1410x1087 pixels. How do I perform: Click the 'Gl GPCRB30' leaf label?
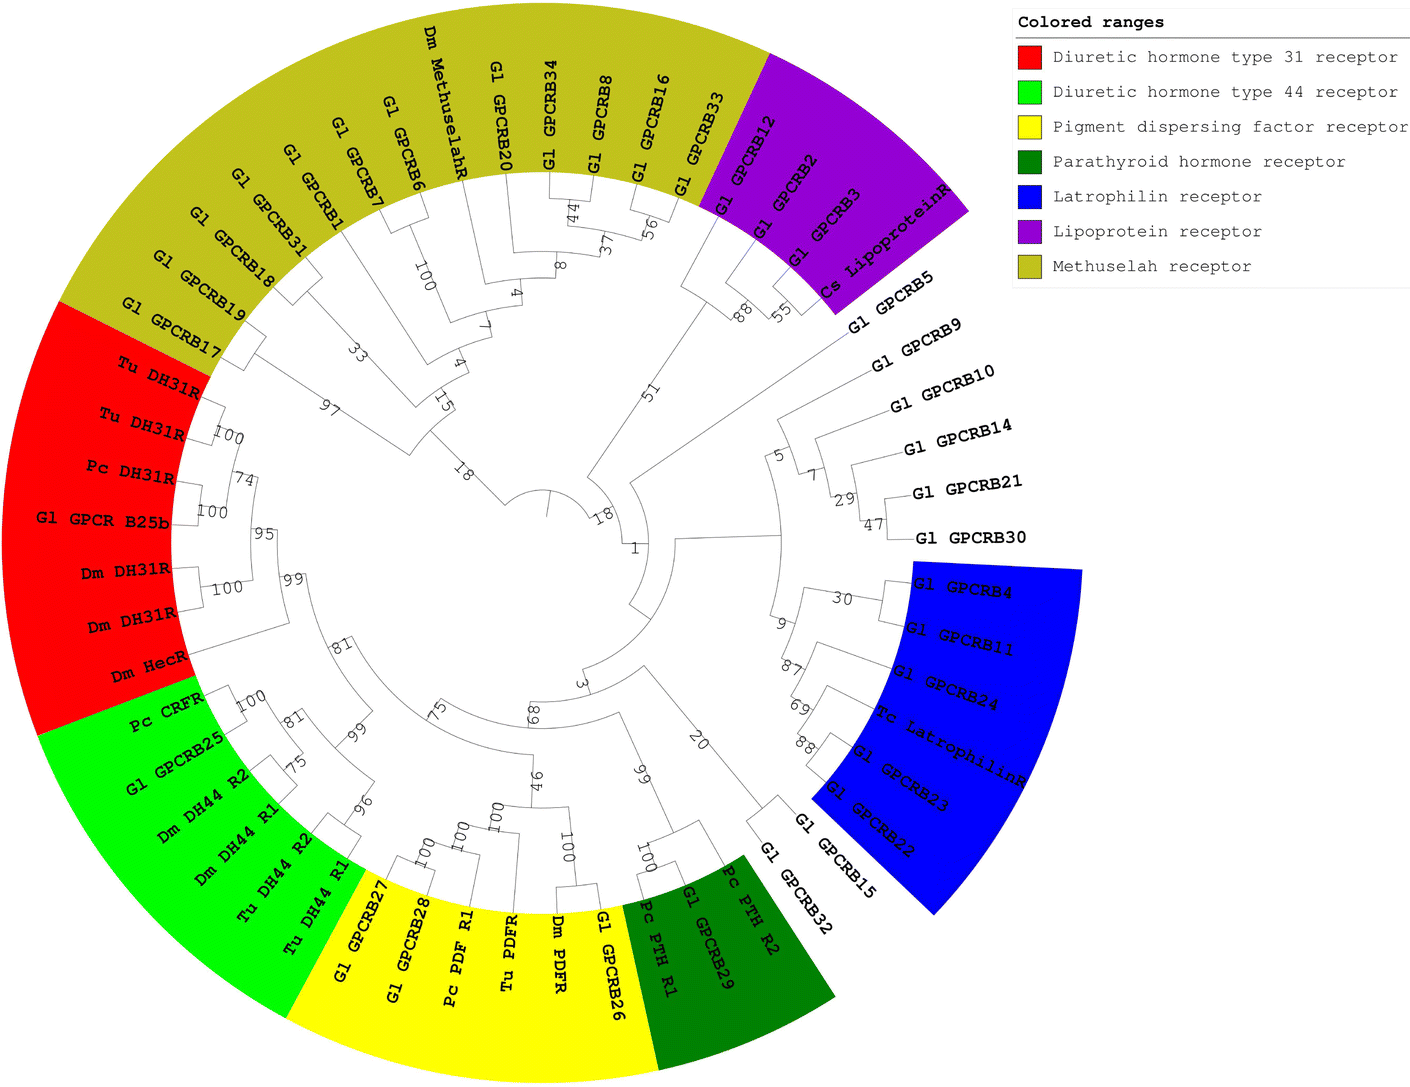pyautogui.click(x=970, y=538)
